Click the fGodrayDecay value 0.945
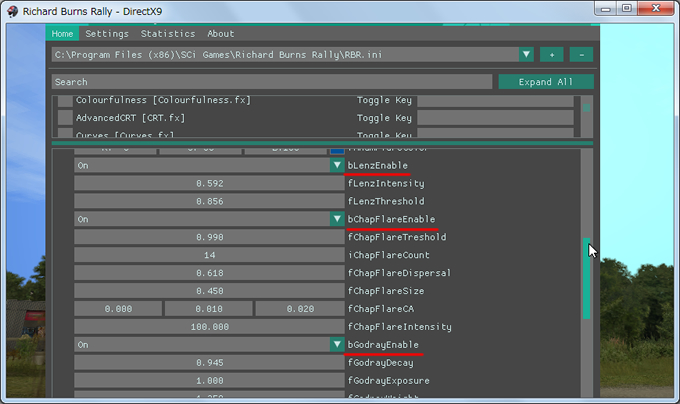 tap(209, 362)
